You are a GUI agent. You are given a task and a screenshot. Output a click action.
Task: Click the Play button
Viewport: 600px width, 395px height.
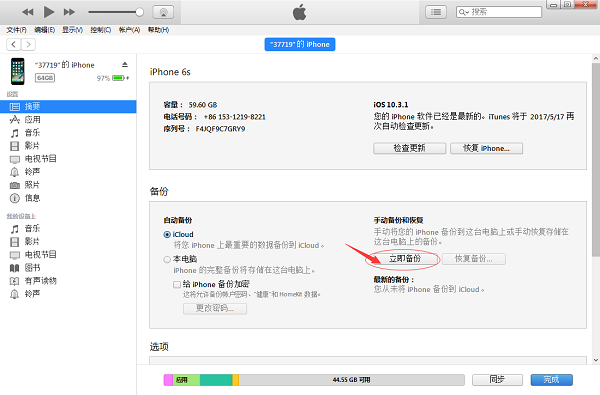(49, 12)
